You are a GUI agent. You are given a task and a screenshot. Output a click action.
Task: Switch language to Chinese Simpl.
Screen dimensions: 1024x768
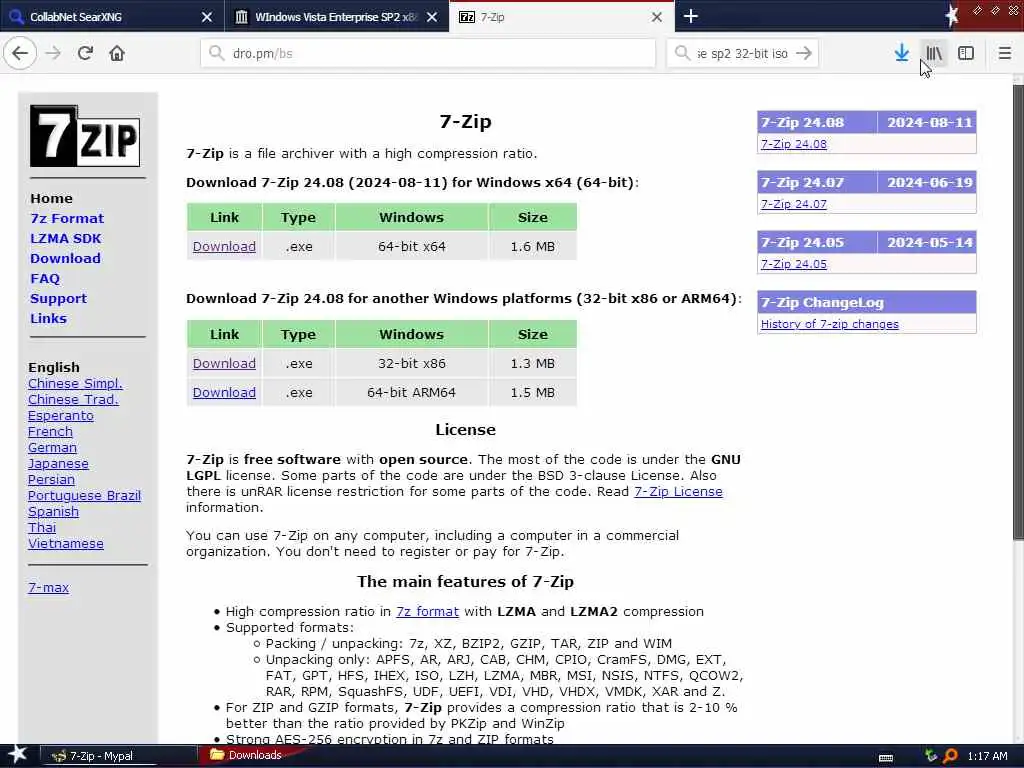75,383
